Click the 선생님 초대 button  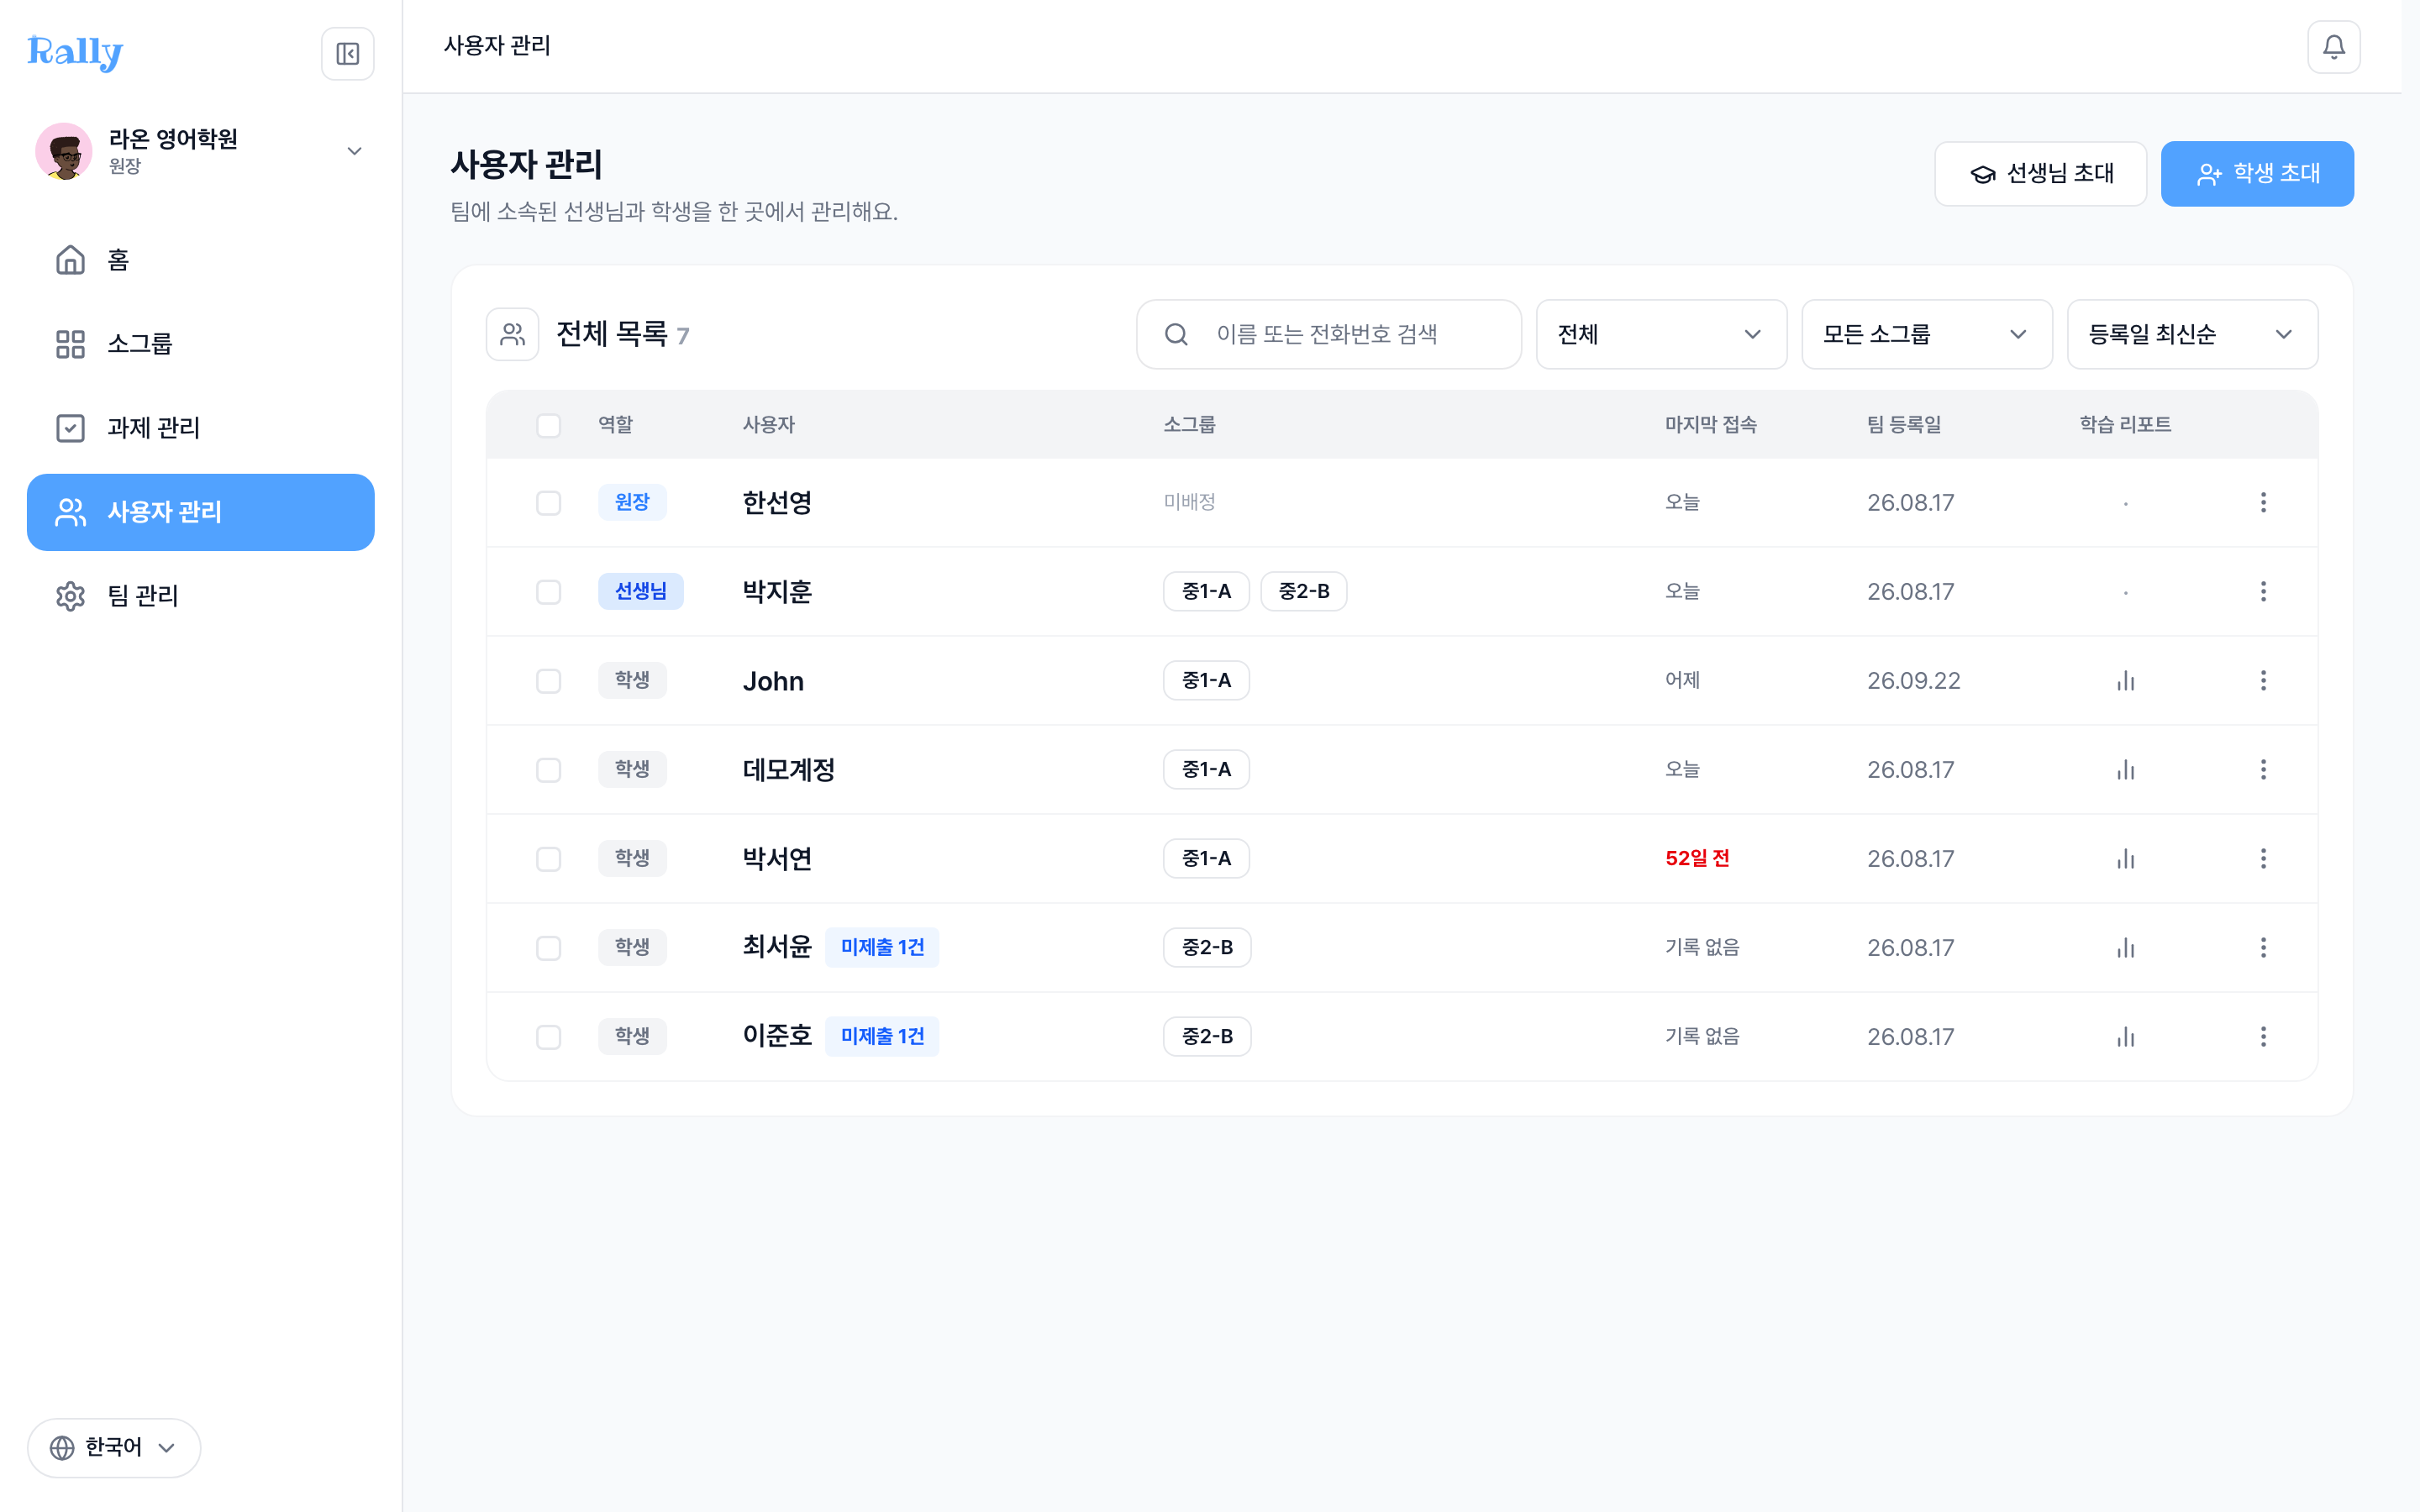(2040, 174)
